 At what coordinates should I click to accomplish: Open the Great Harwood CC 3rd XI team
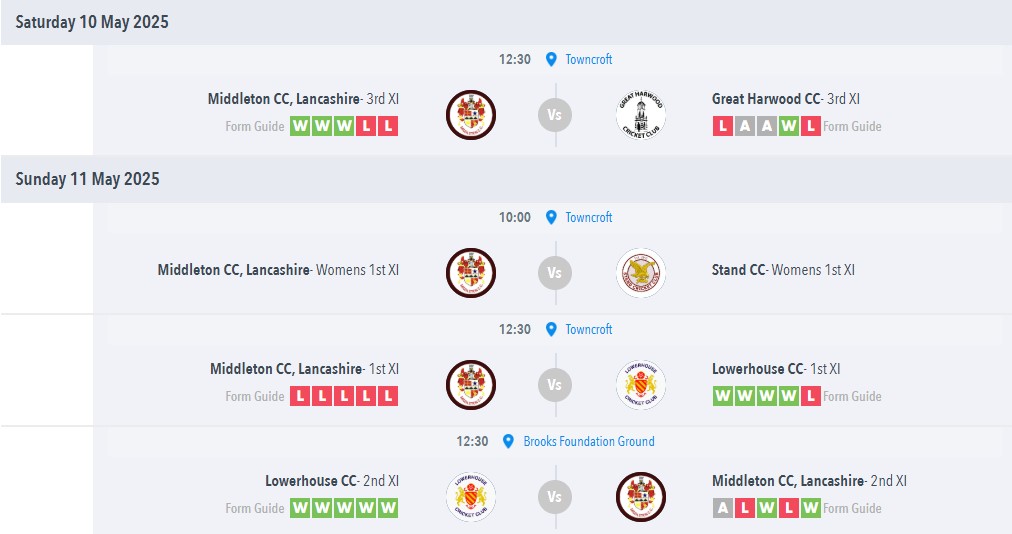[785, 99]
